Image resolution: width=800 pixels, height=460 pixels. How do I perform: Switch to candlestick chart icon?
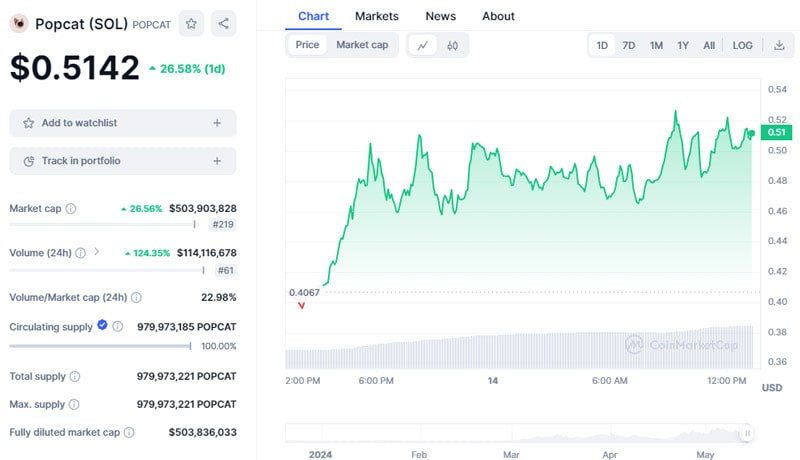452,45
